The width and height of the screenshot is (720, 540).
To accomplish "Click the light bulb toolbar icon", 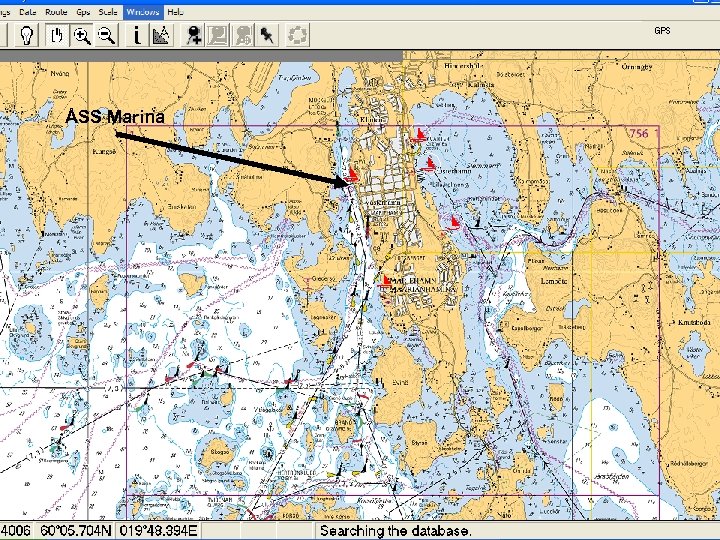I will click(x=26, y=35).
